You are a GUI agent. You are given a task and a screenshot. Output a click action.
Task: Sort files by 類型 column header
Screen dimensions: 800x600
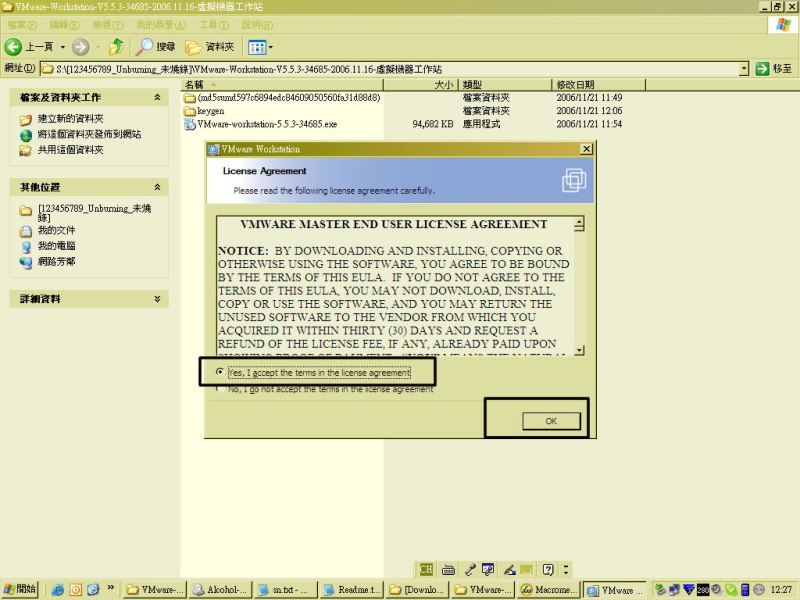tap(505, 84)
